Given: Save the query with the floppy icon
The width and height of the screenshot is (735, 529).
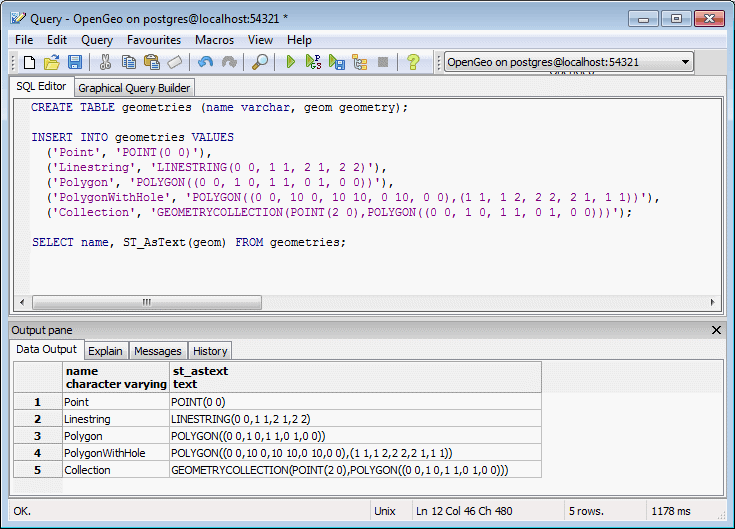Looking at the screenshot, I should pyautogui.click(x=74, y=62).
